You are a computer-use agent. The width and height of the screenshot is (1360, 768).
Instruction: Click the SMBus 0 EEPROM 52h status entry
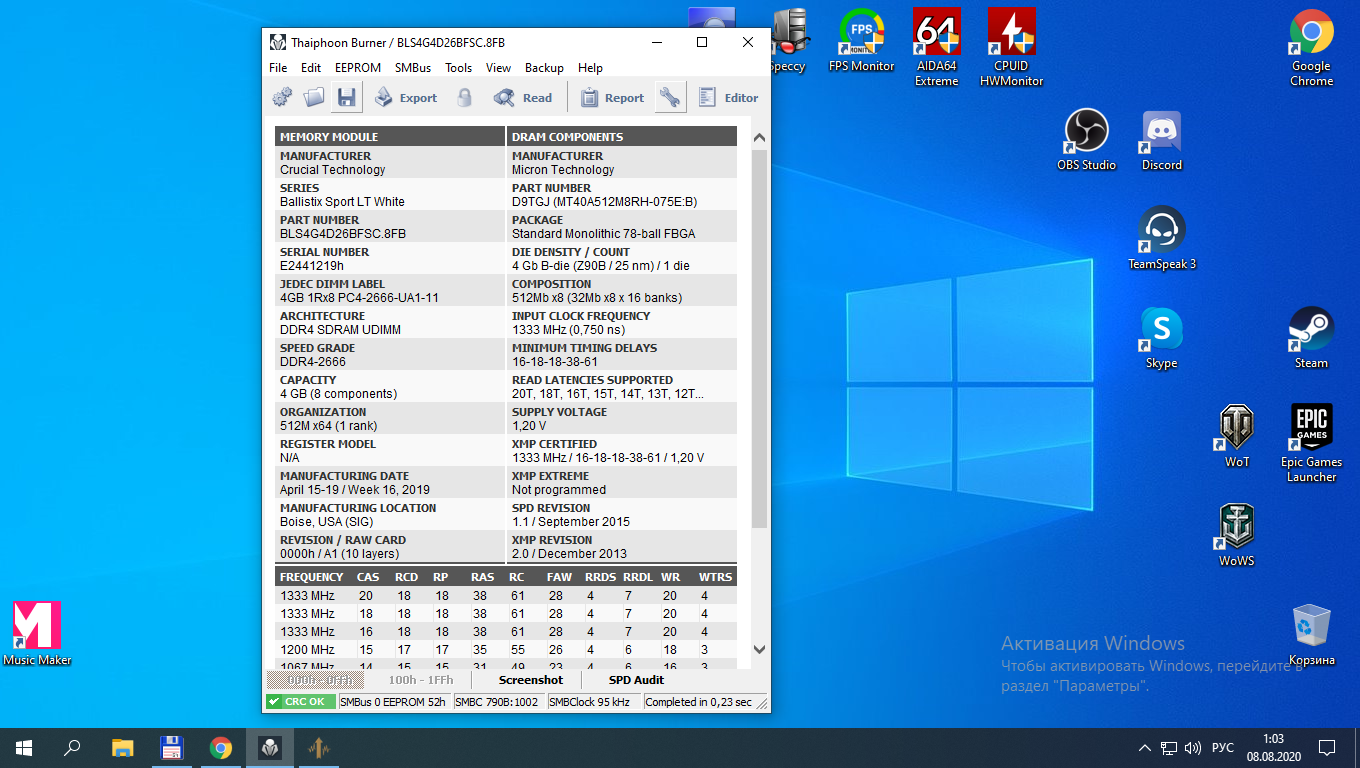(393, 702)
